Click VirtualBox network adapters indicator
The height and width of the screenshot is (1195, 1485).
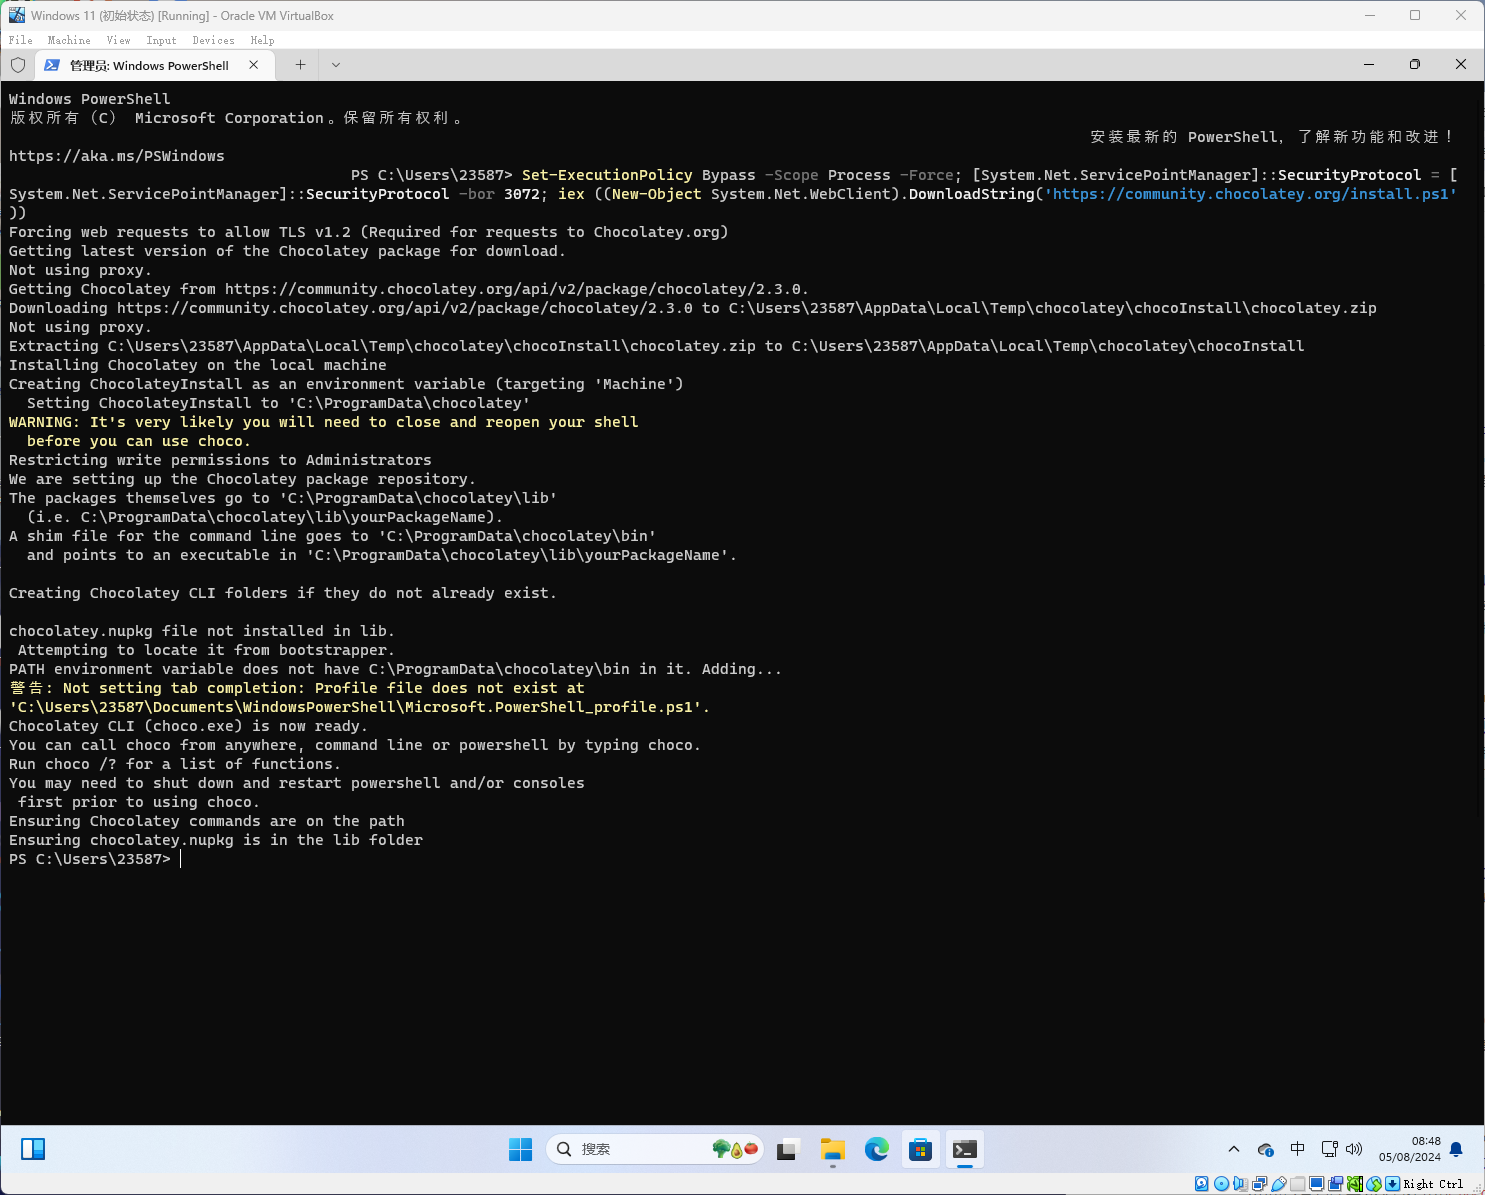coord(1260,1184)
